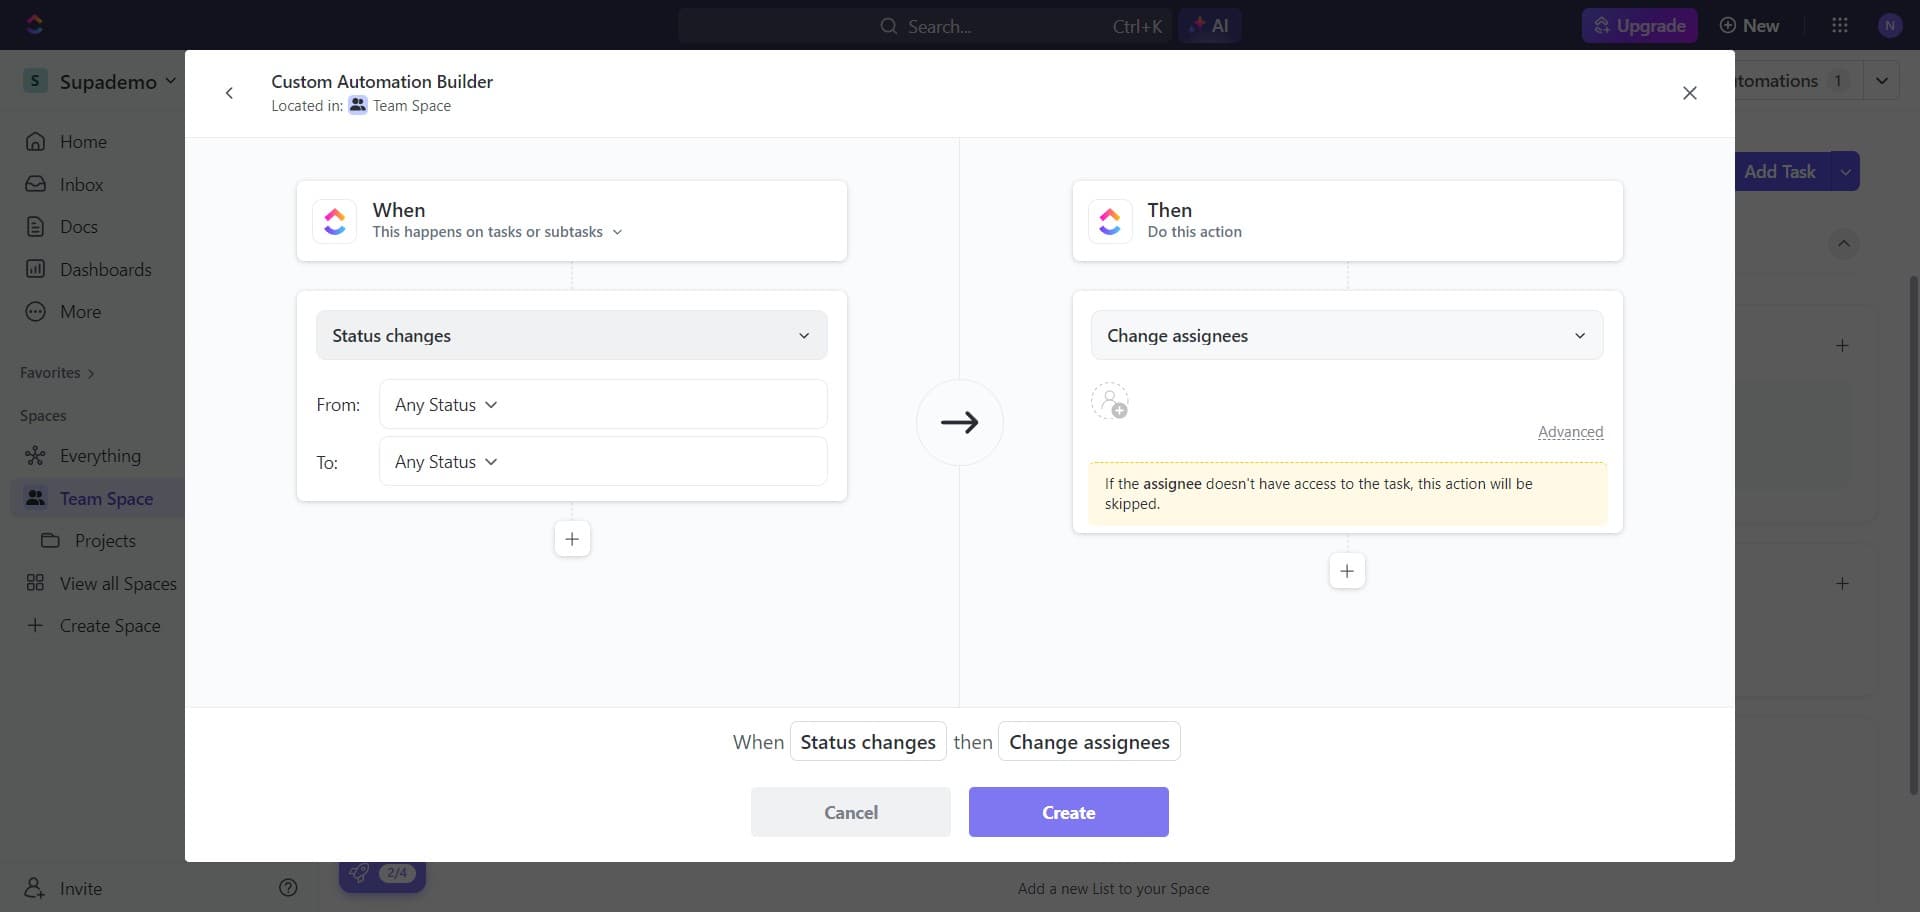Open the apps grid icon top right
This screenshot has width=1920, height=912.
(x=1840, y=25)
